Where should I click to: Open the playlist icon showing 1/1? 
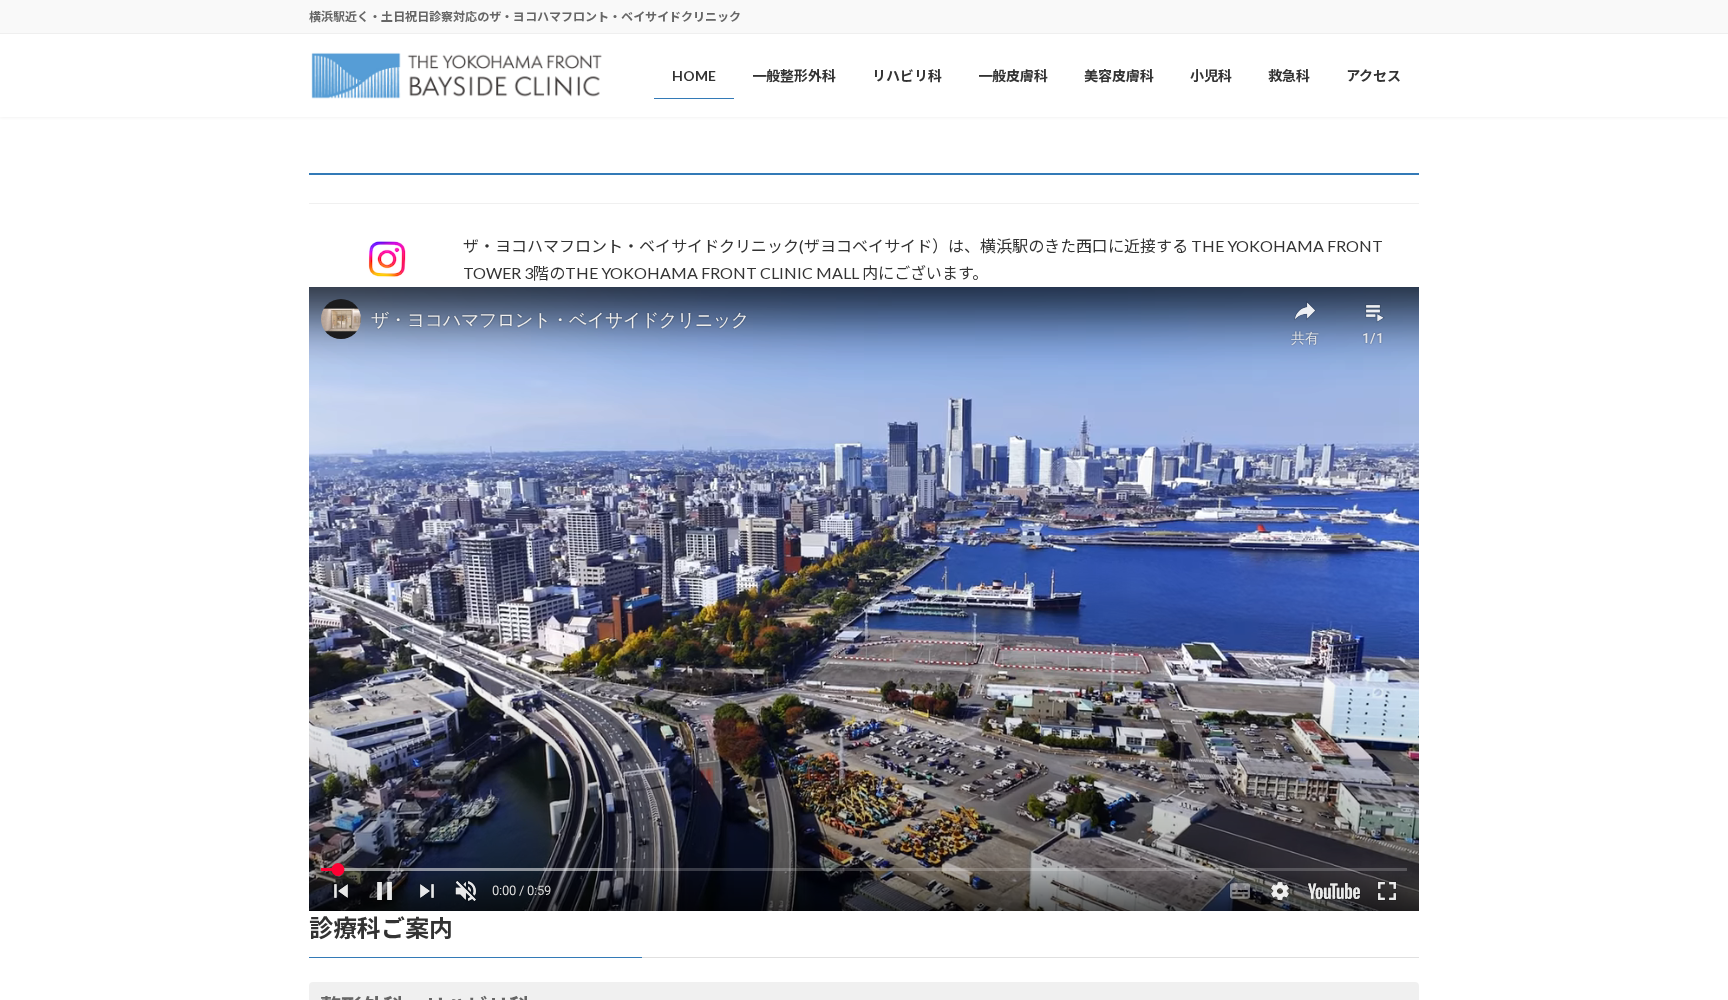(x=1374, y=311)
